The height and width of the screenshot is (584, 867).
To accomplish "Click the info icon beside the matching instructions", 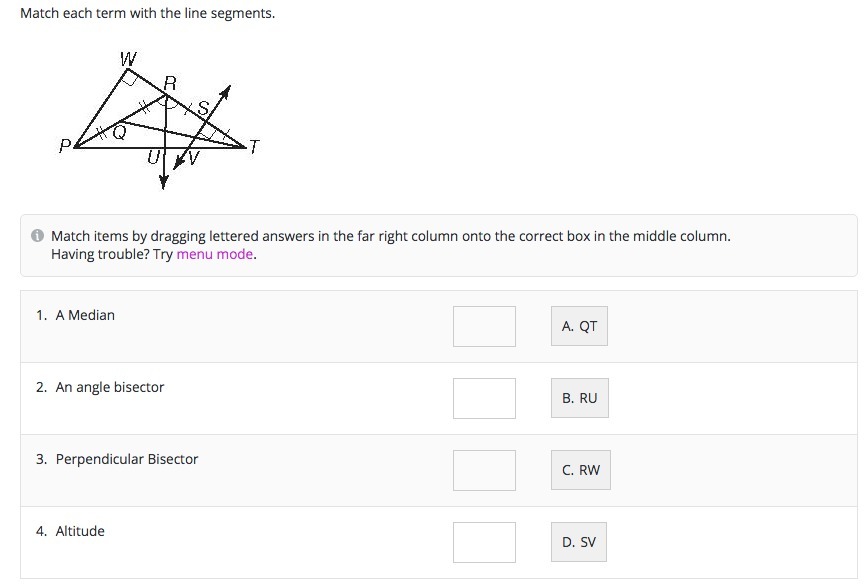I will click(x=37, y=237).
